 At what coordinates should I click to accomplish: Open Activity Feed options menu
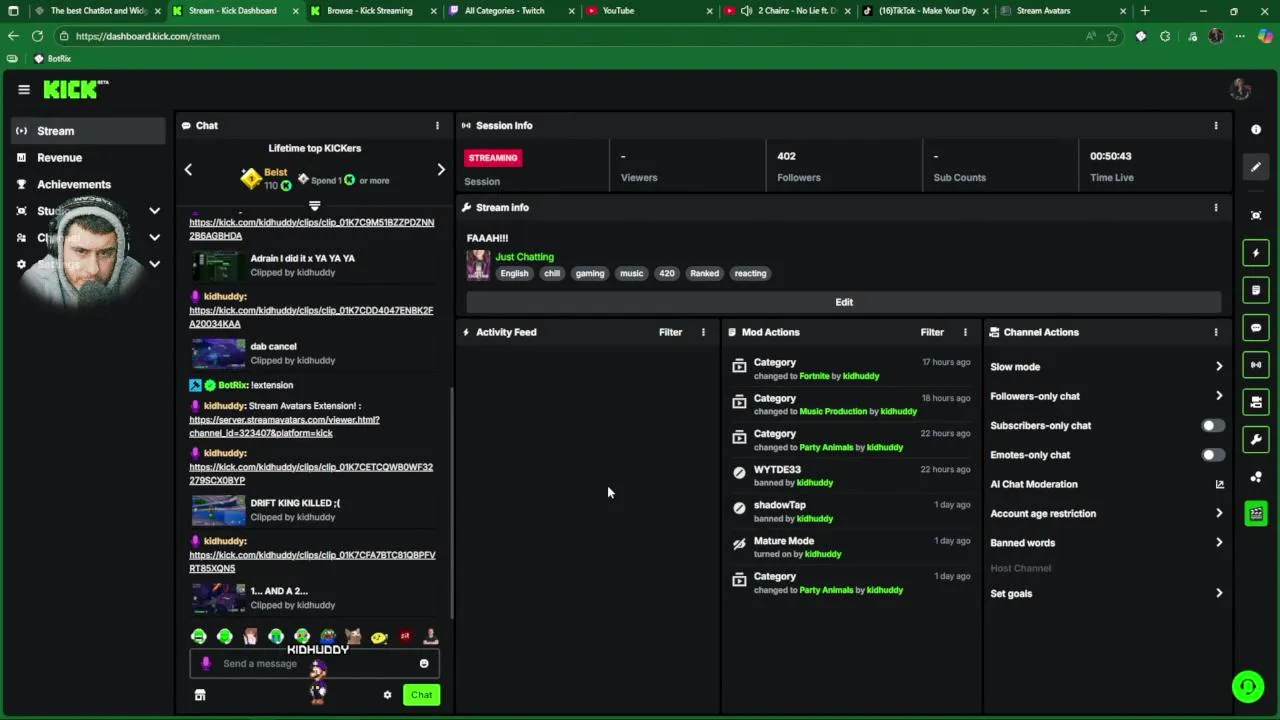[x=703, y=332]
